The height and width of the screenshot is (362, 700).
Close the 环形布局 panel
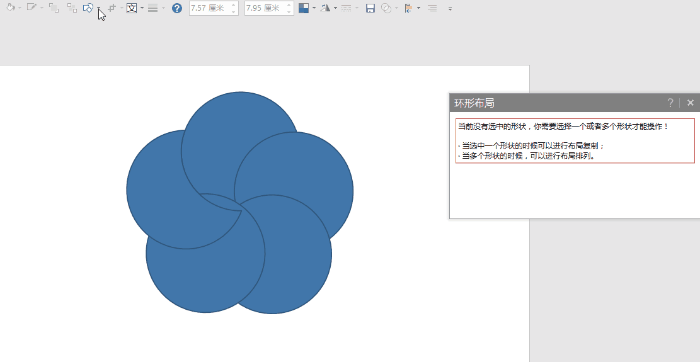[x=690, y=103]
